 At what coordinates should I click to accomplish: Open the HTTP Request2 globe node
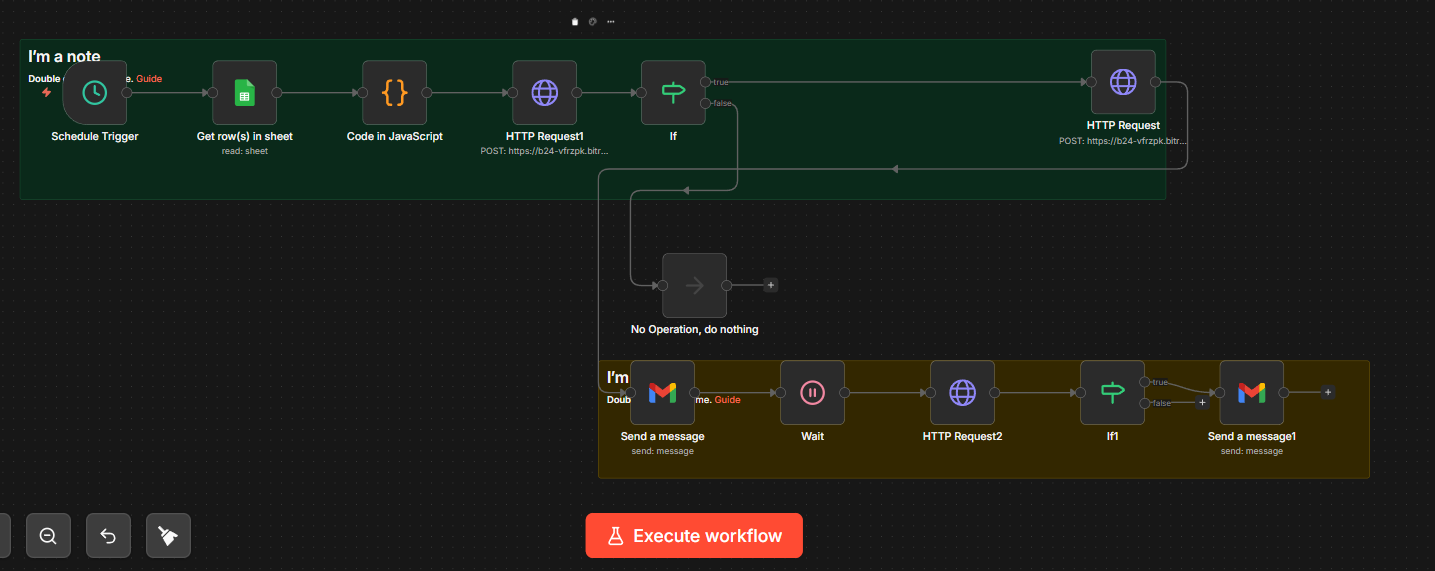coord(962,393)
